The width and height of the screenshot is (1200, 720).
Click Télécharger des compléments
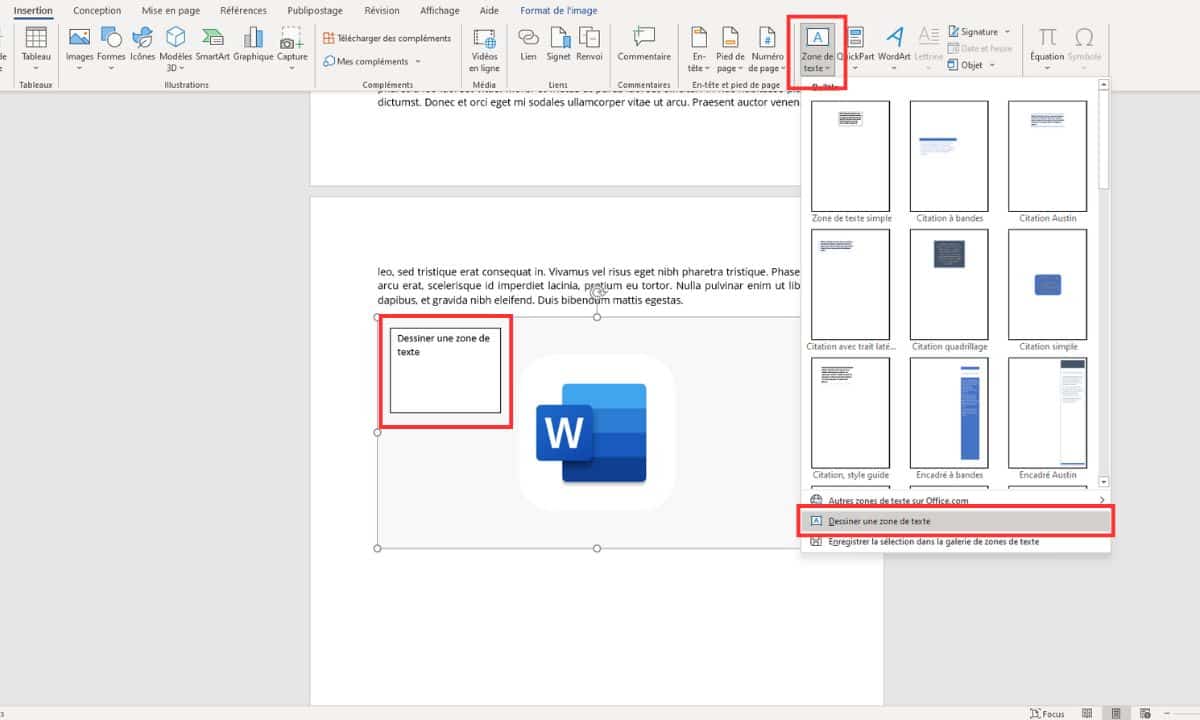pyautogui.click(x=387, y=38)
